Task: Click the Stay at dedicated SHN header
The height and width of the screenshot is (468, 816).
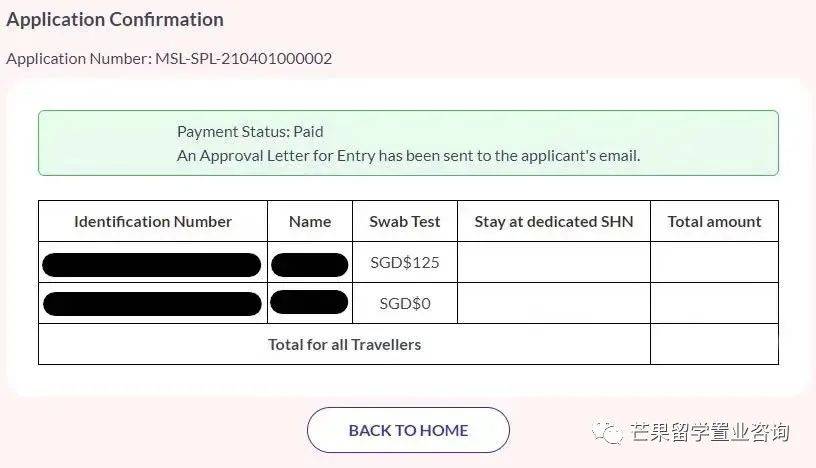Action: click(554, 221)
